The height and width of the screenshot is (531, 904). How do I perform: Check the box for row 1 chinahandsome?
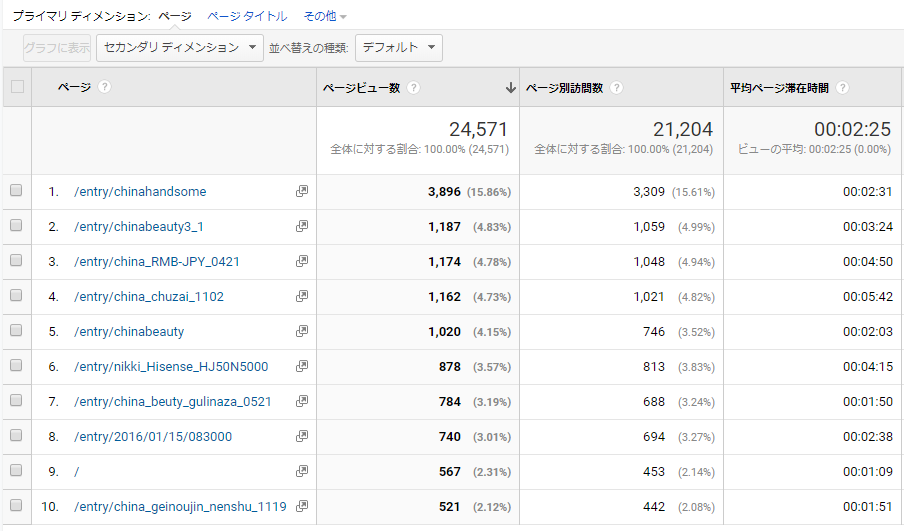coord(16,190)
